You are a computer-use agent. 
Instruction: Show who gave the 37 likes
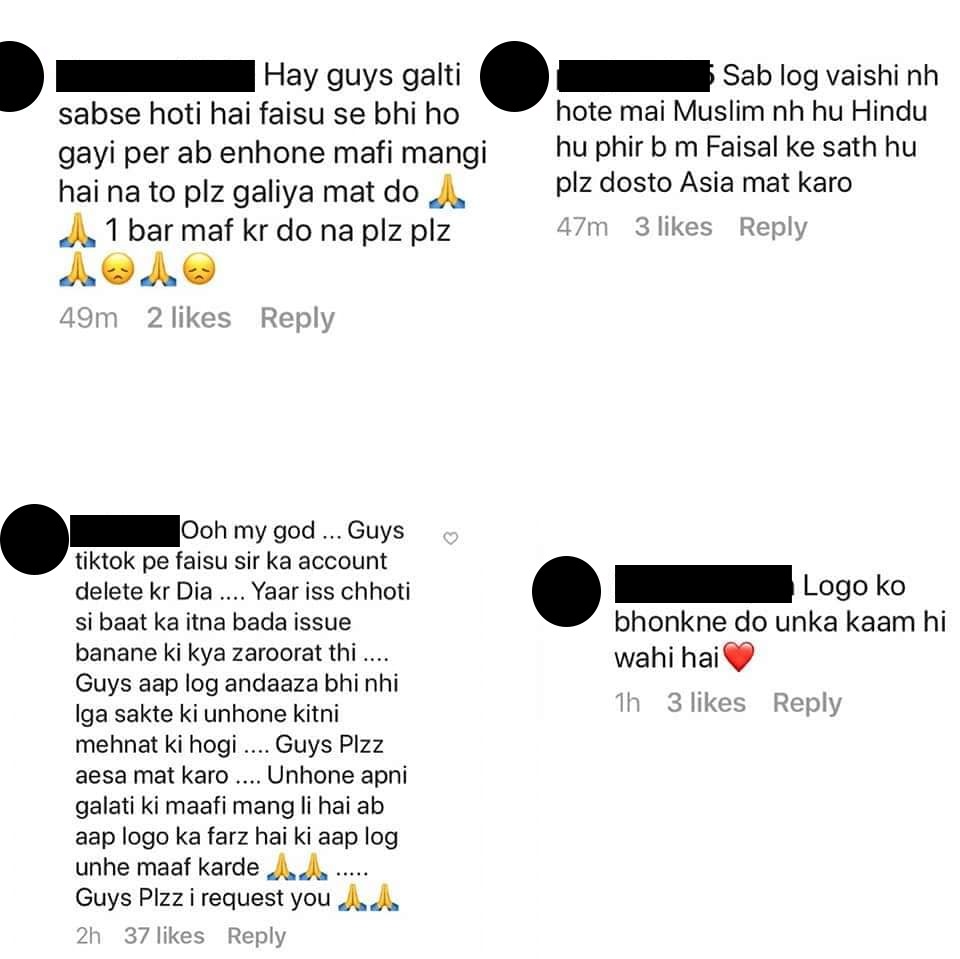tap(164, 935)
